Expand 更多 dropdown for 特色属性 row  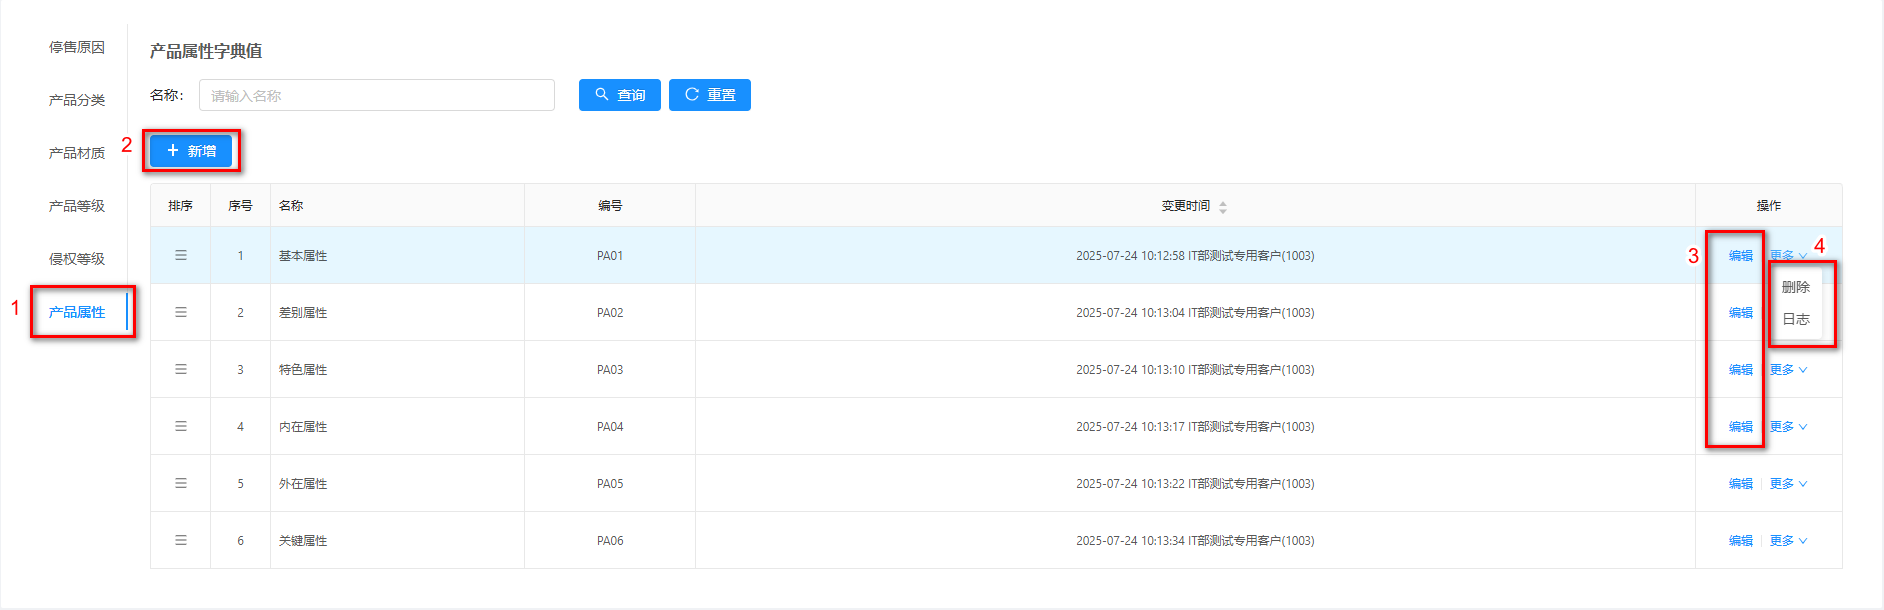pos(1788,370)
